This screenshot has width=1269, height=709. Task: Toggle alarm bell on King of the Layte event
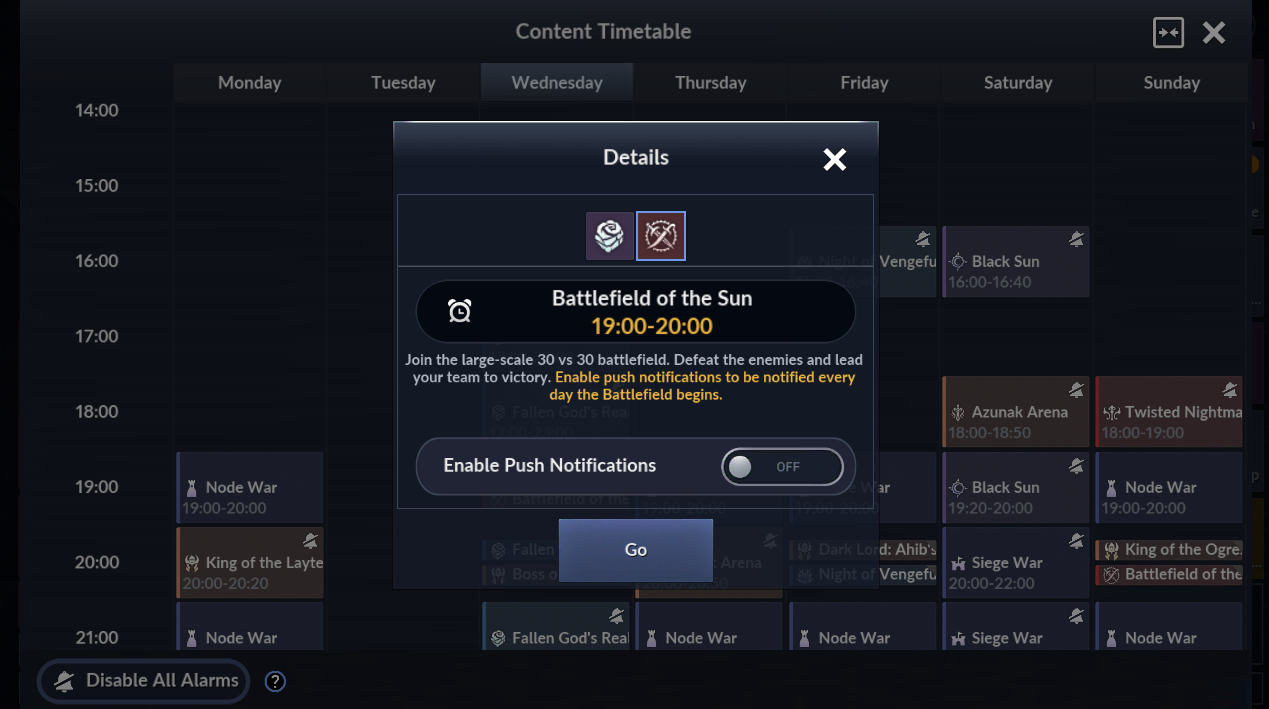pyautogui.click(x=310, y=541)
